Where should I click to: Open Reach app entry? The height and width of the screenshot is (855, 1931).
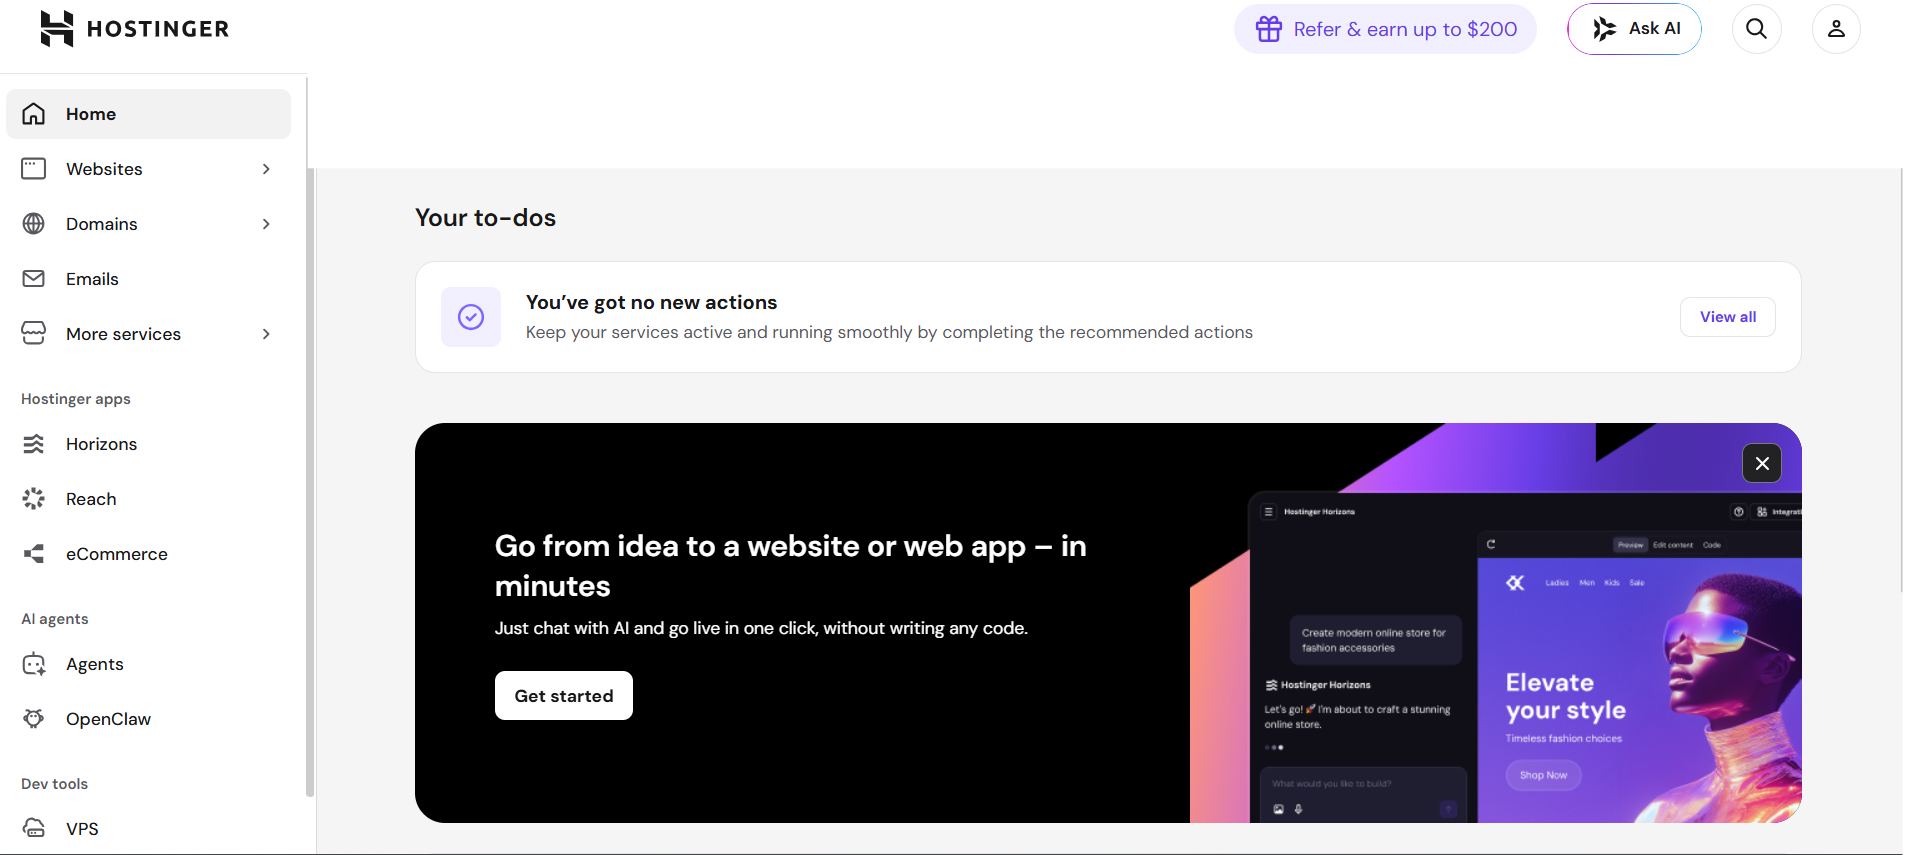[x=148, y=499]
